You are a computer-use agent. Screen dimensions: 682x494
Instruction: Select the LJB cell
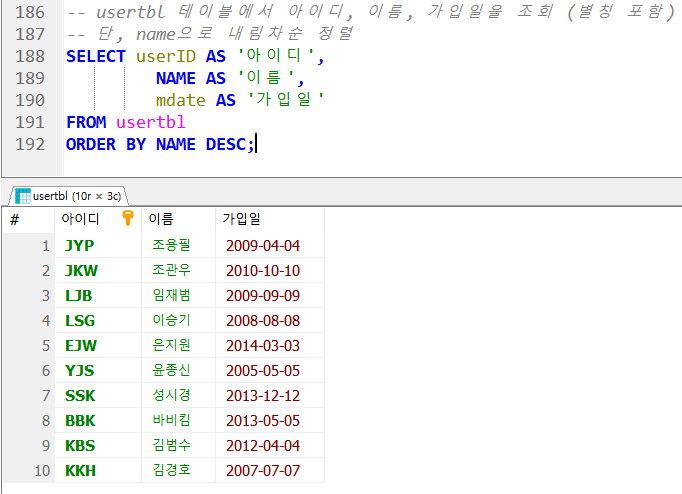(x=98, y=295)
